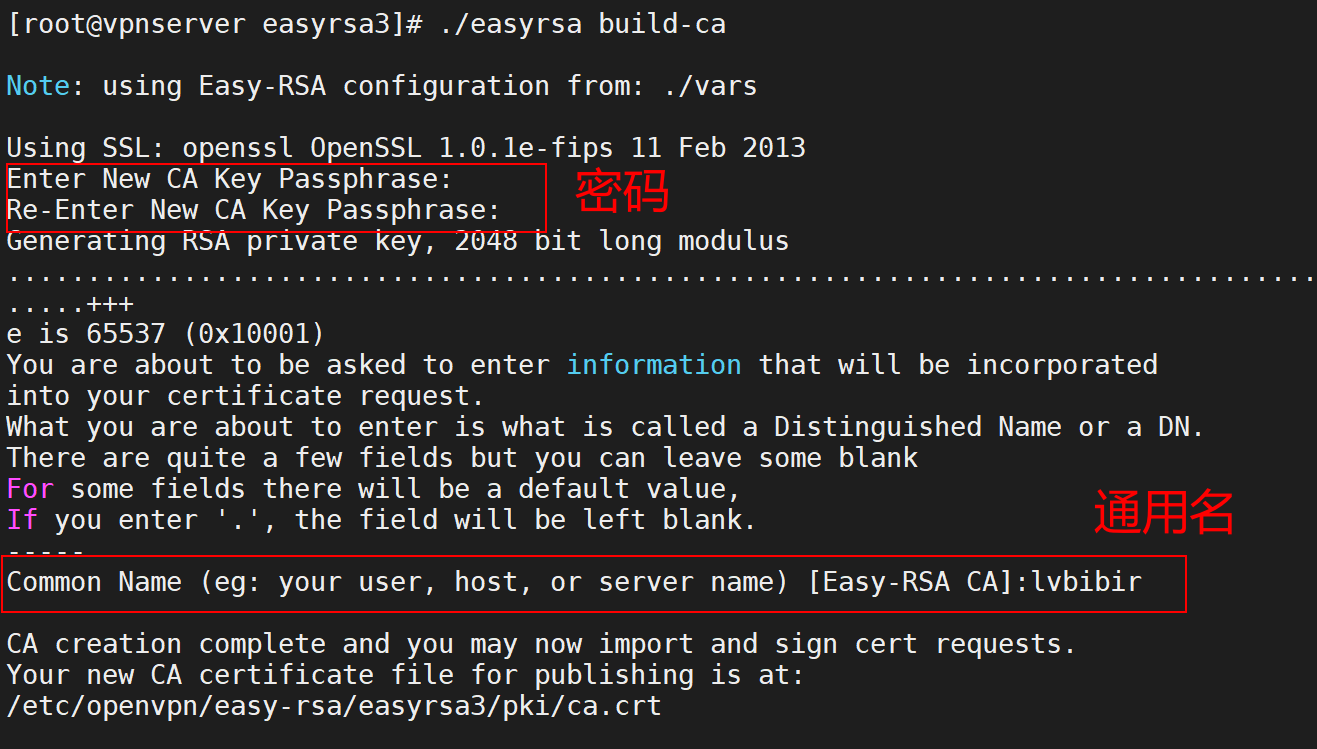Click the 'Enter New CA Key Passphrase' prompt
The width and height of the screenshot is (1317, 749).
[x=230, y=179]
